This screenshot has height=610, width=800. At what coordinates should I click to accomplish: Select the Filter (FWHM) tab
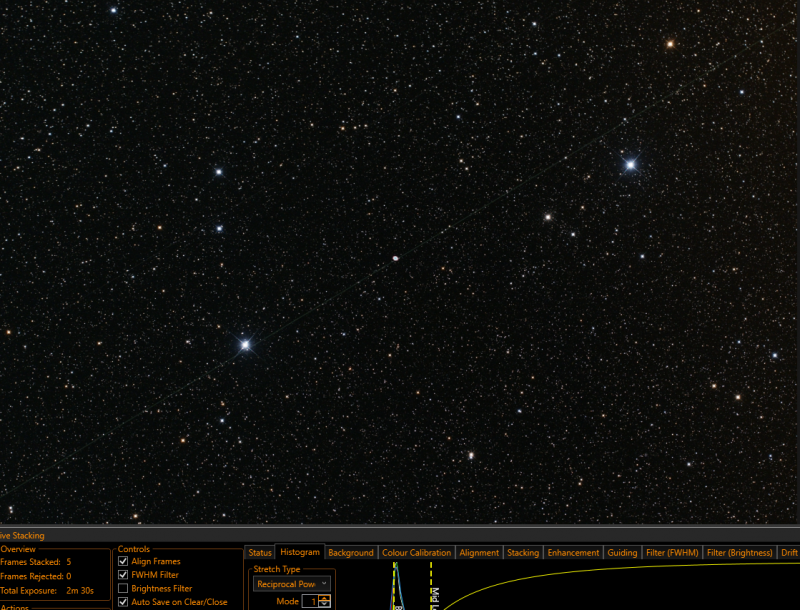[672, 552]
